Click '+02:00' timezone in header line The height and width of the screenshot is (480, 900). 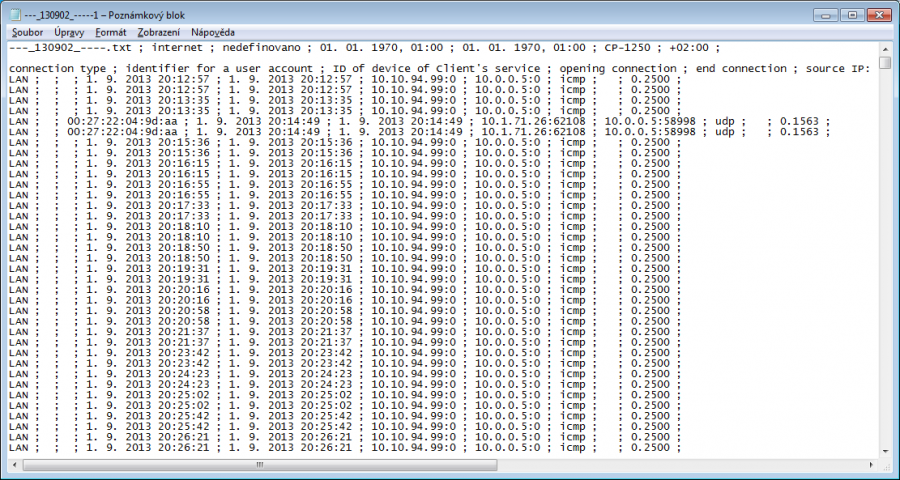(x=689, y=48)
